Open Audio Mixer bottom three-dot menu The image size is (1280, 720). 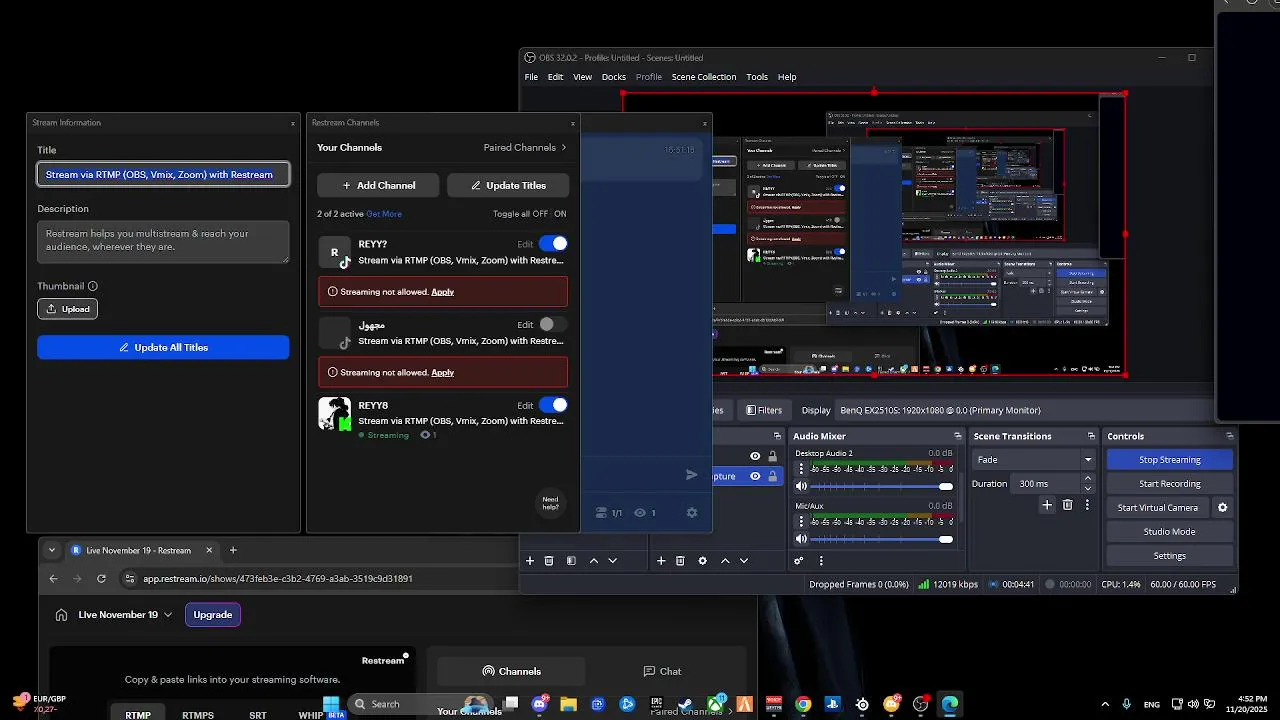pyautogui.click(x=821, y=561)
